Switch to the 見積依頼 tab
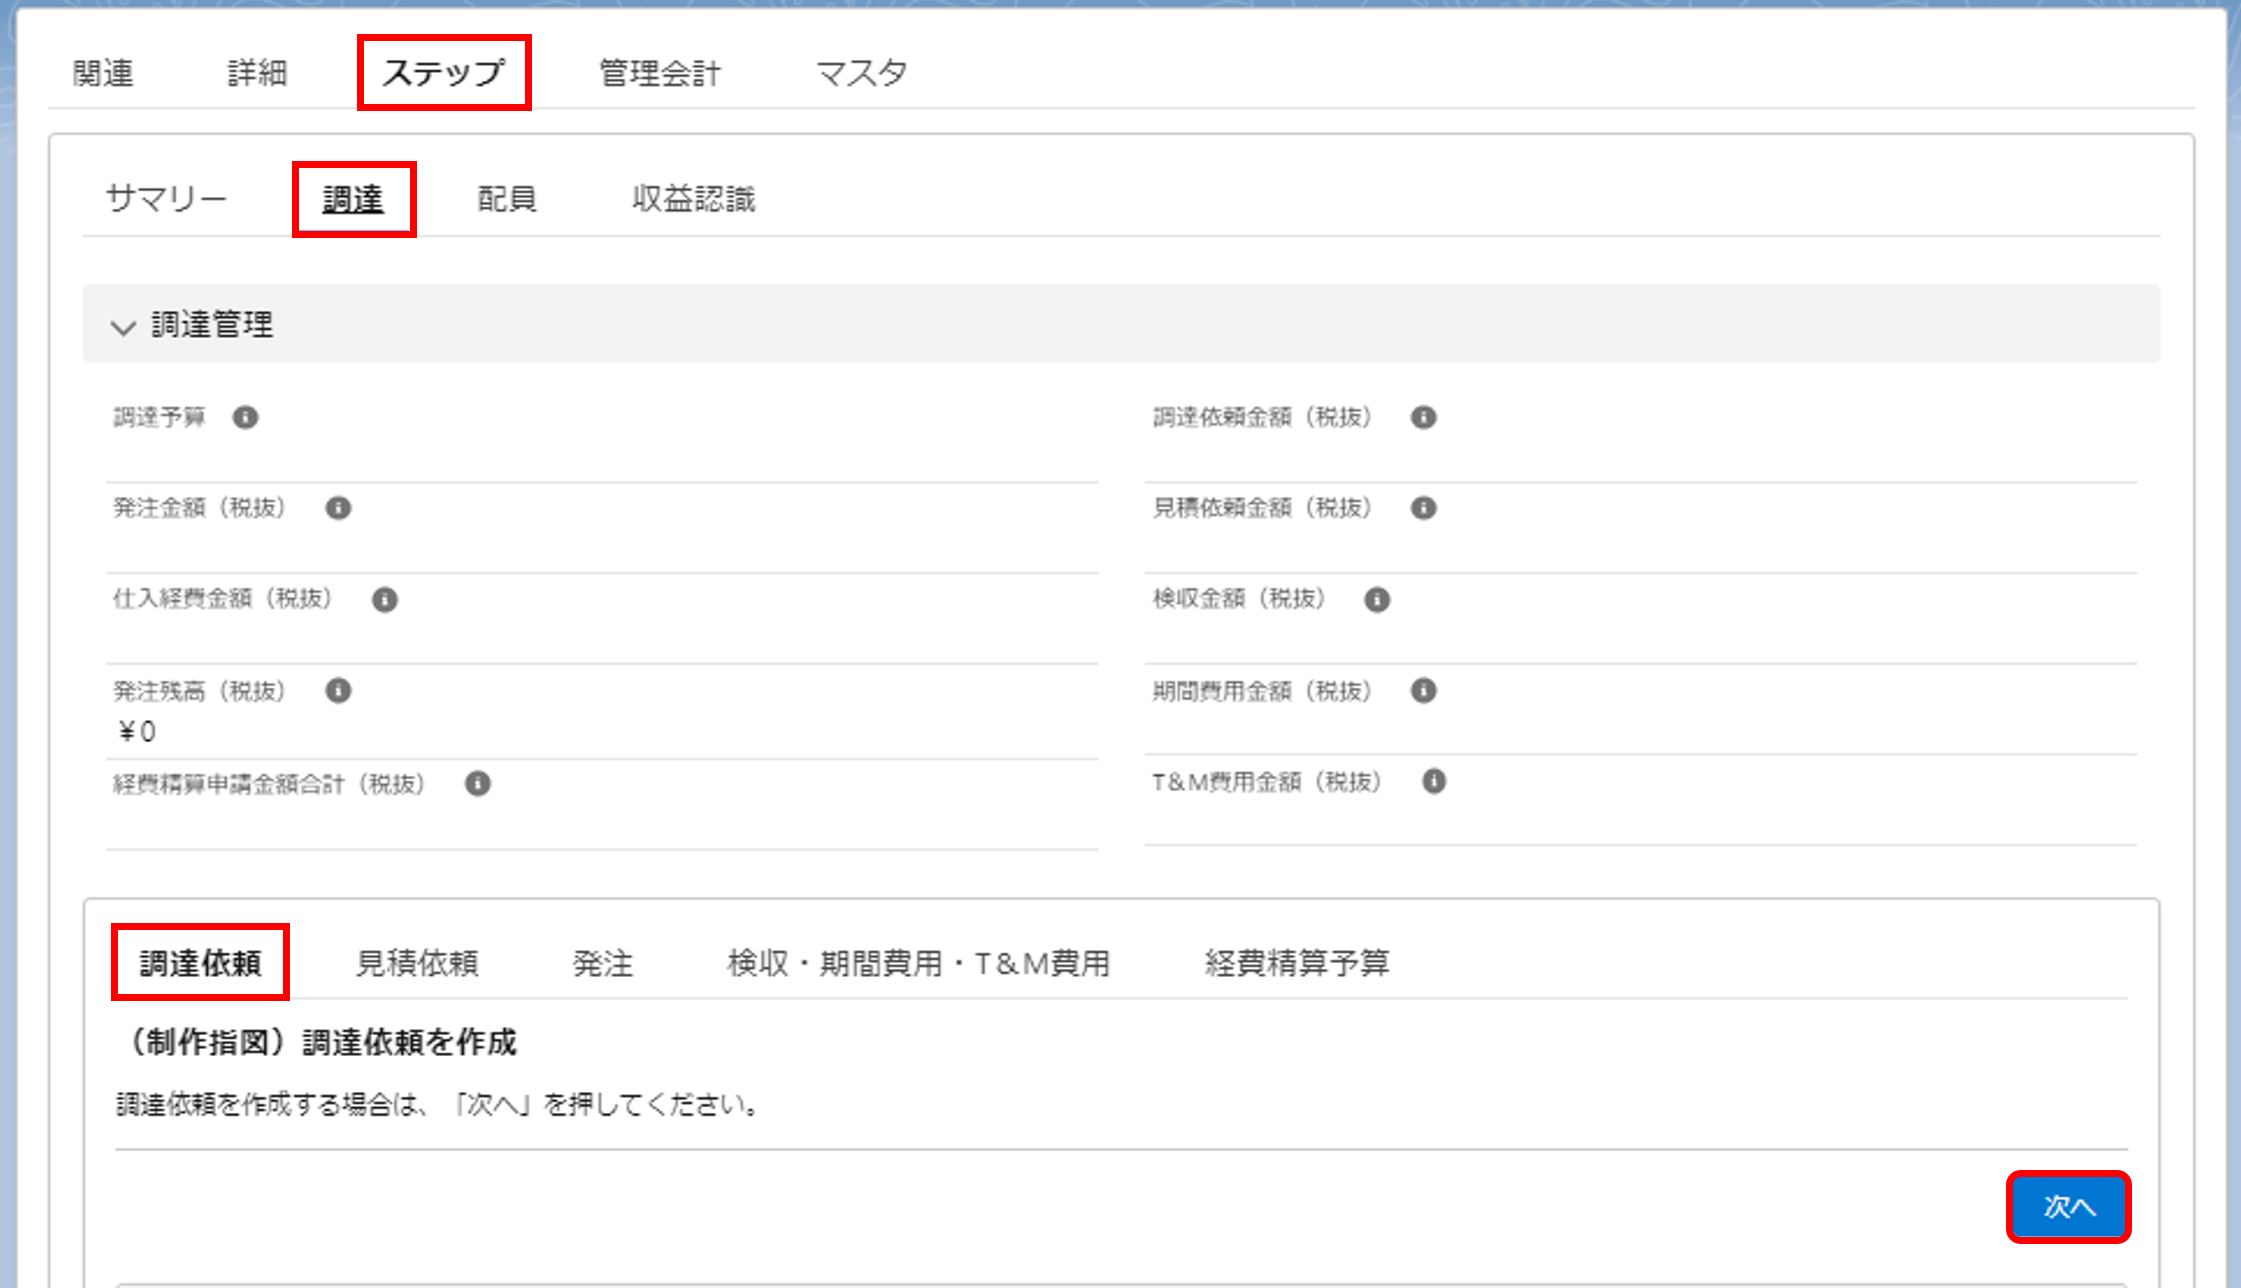 click(417, 963)
